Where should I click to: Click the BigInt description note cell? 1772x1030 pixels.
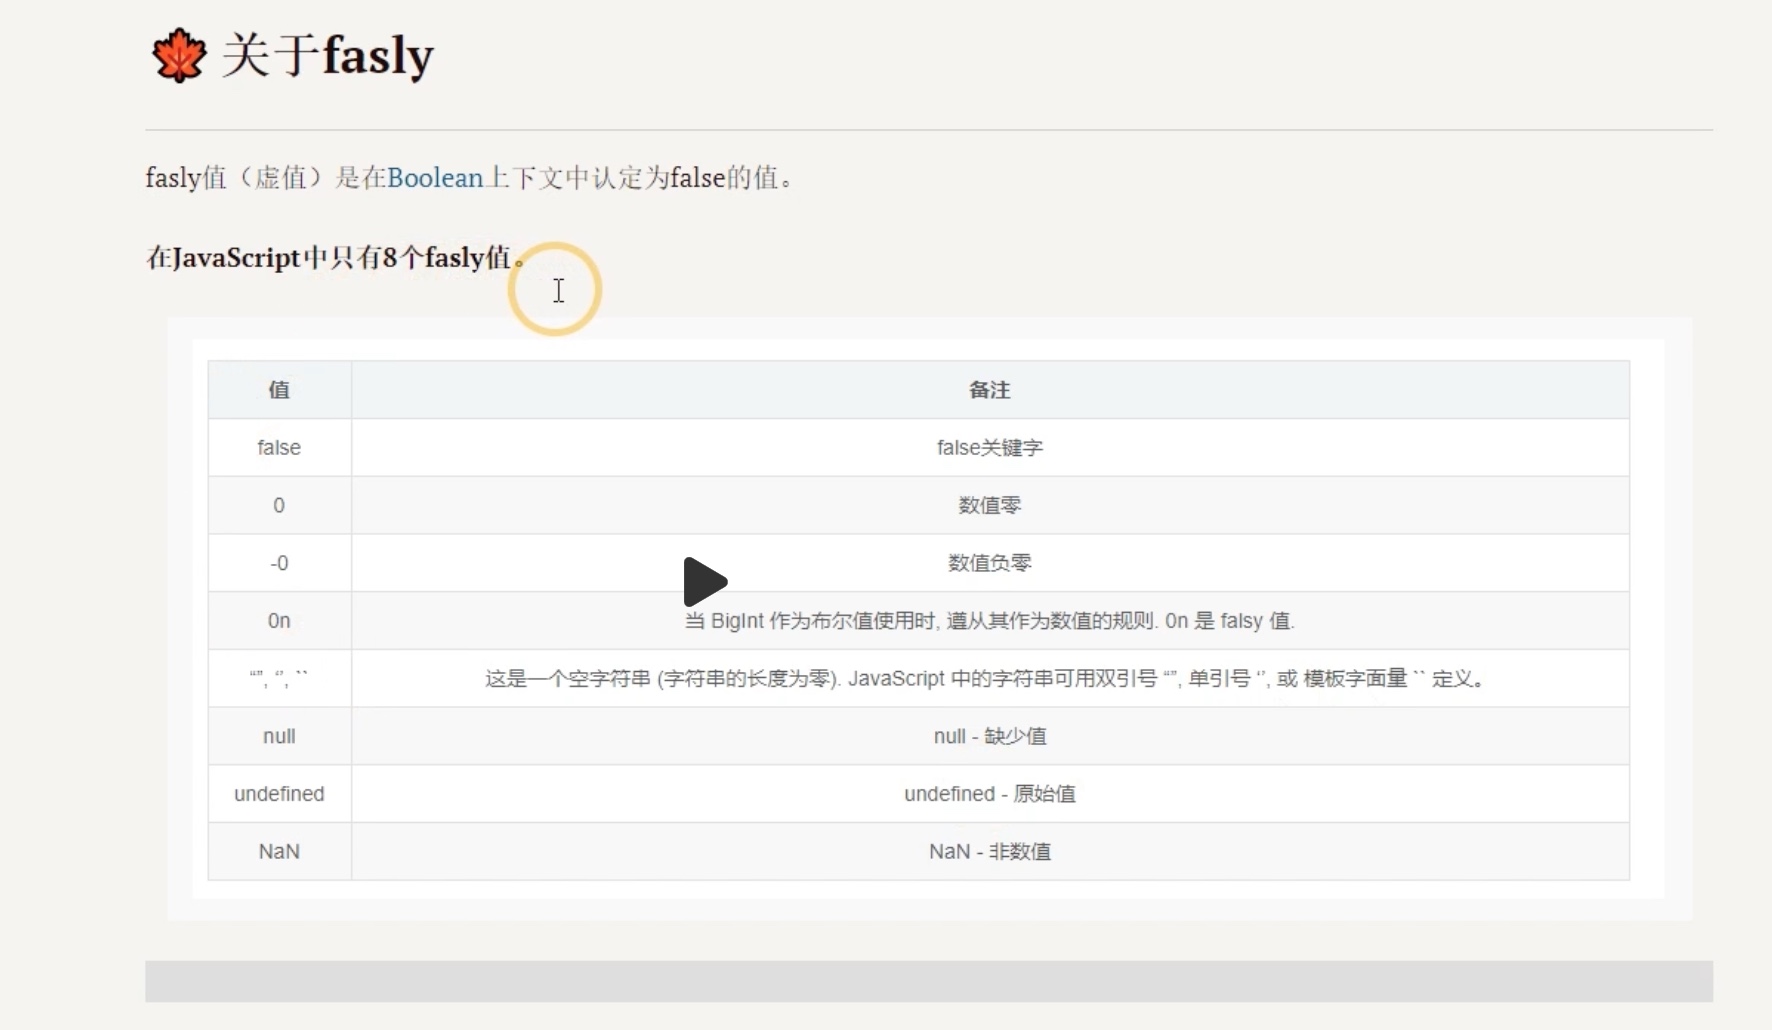[990, 621]
